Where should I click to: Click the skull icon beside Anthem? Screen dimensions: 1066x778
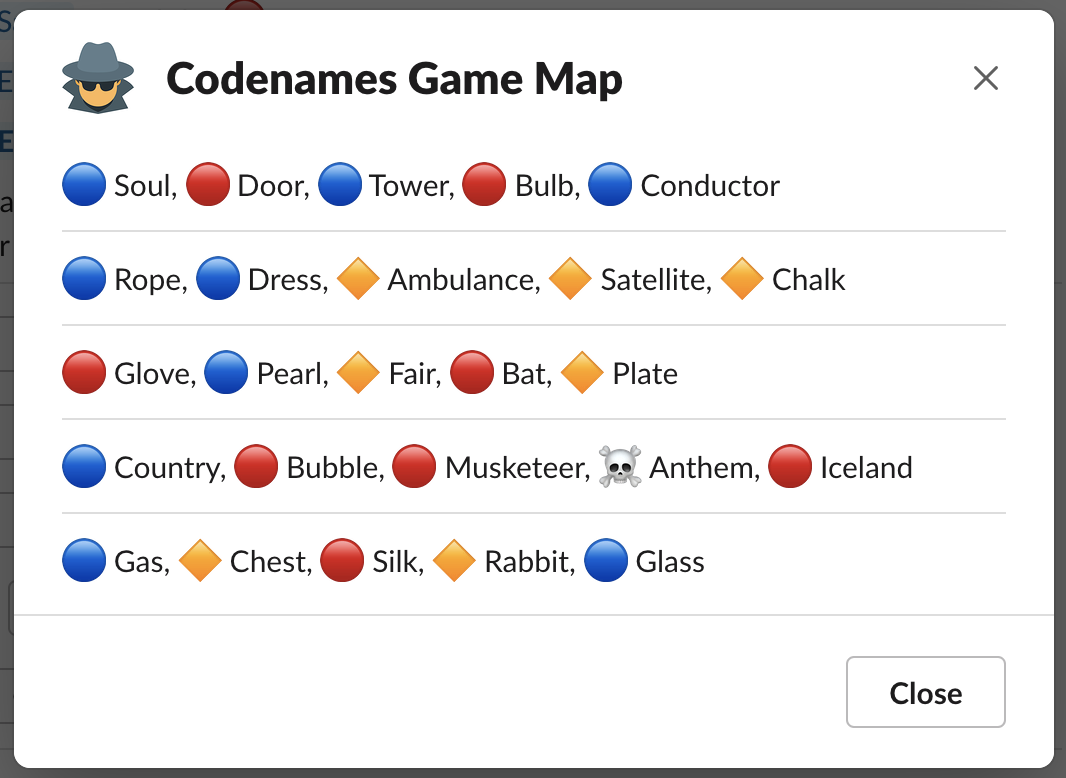[x=619, y=466]
